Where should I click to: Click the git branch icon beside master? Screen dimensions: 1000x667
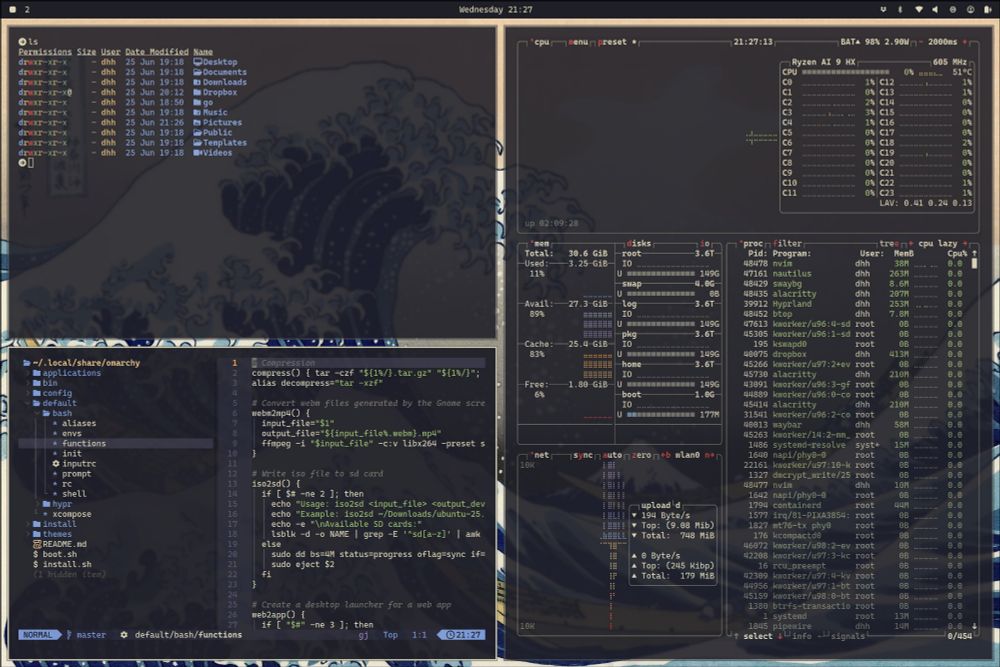(x=69, y=635)
